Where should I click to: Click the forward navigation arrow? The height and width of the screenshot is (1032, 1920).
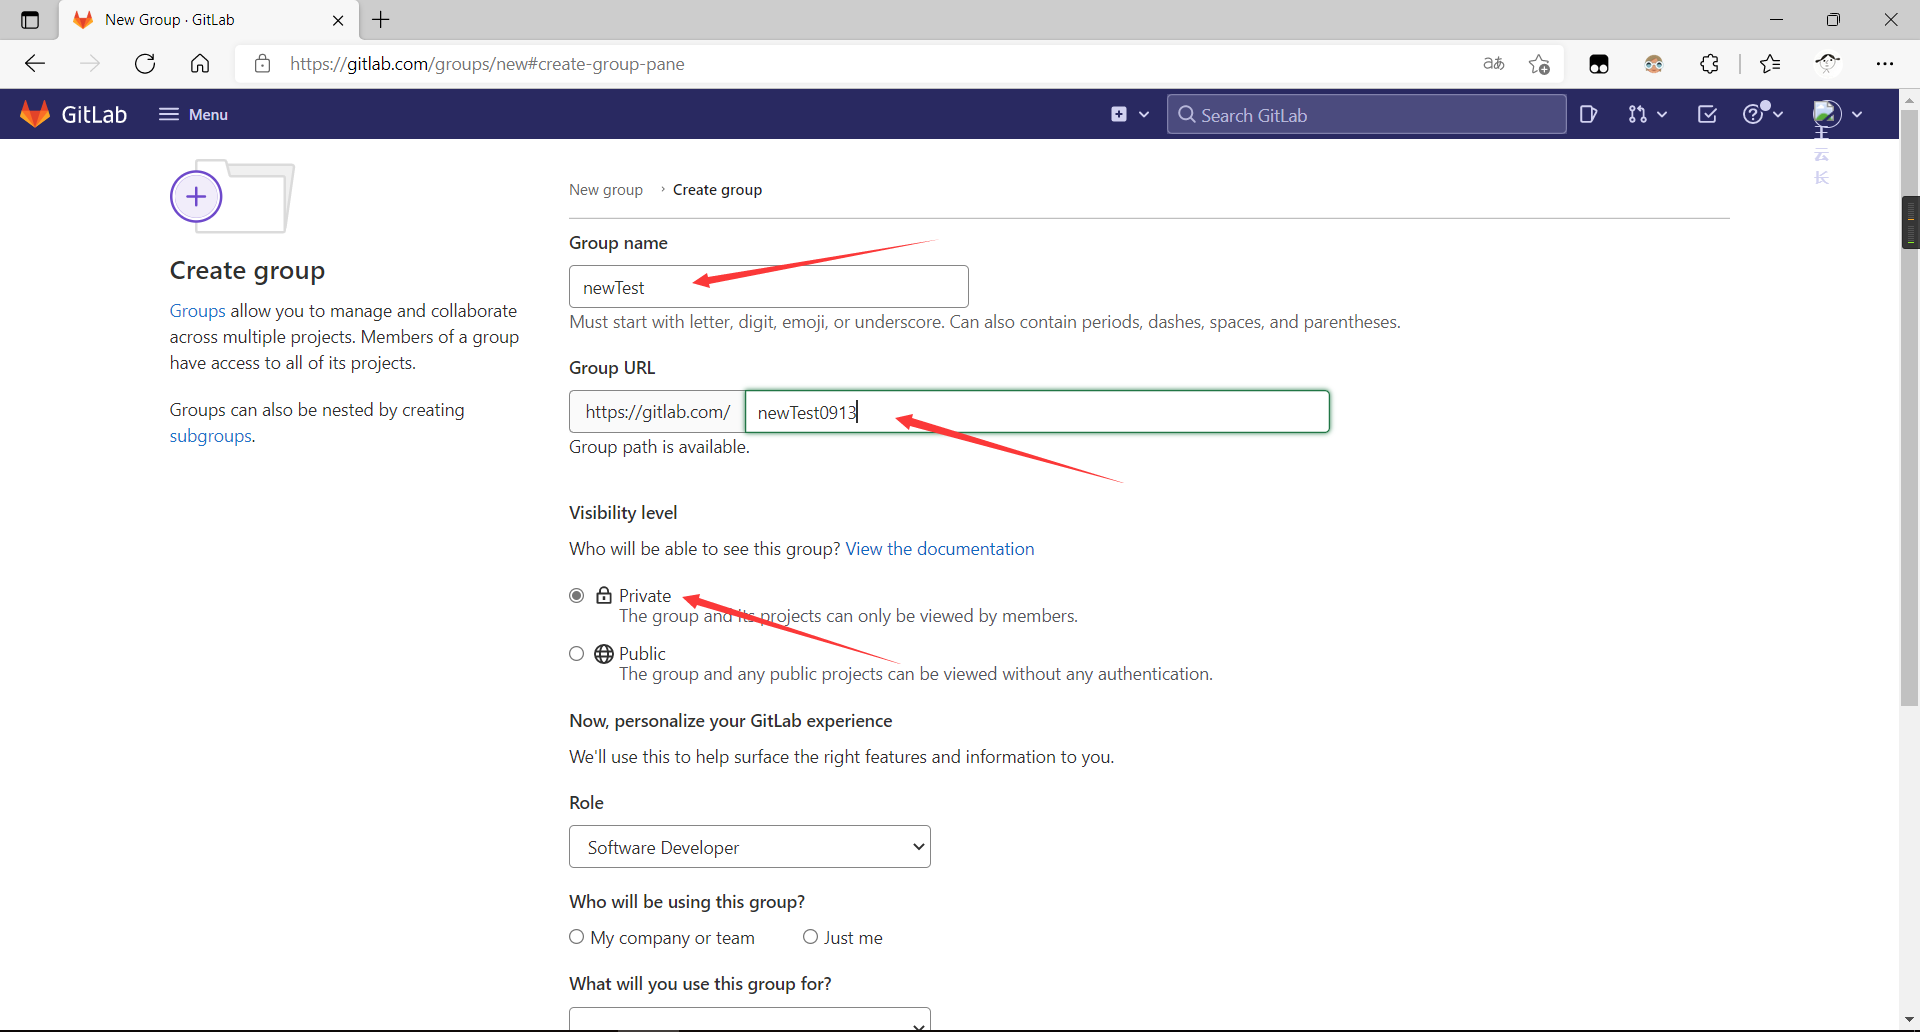coord(90,64)
